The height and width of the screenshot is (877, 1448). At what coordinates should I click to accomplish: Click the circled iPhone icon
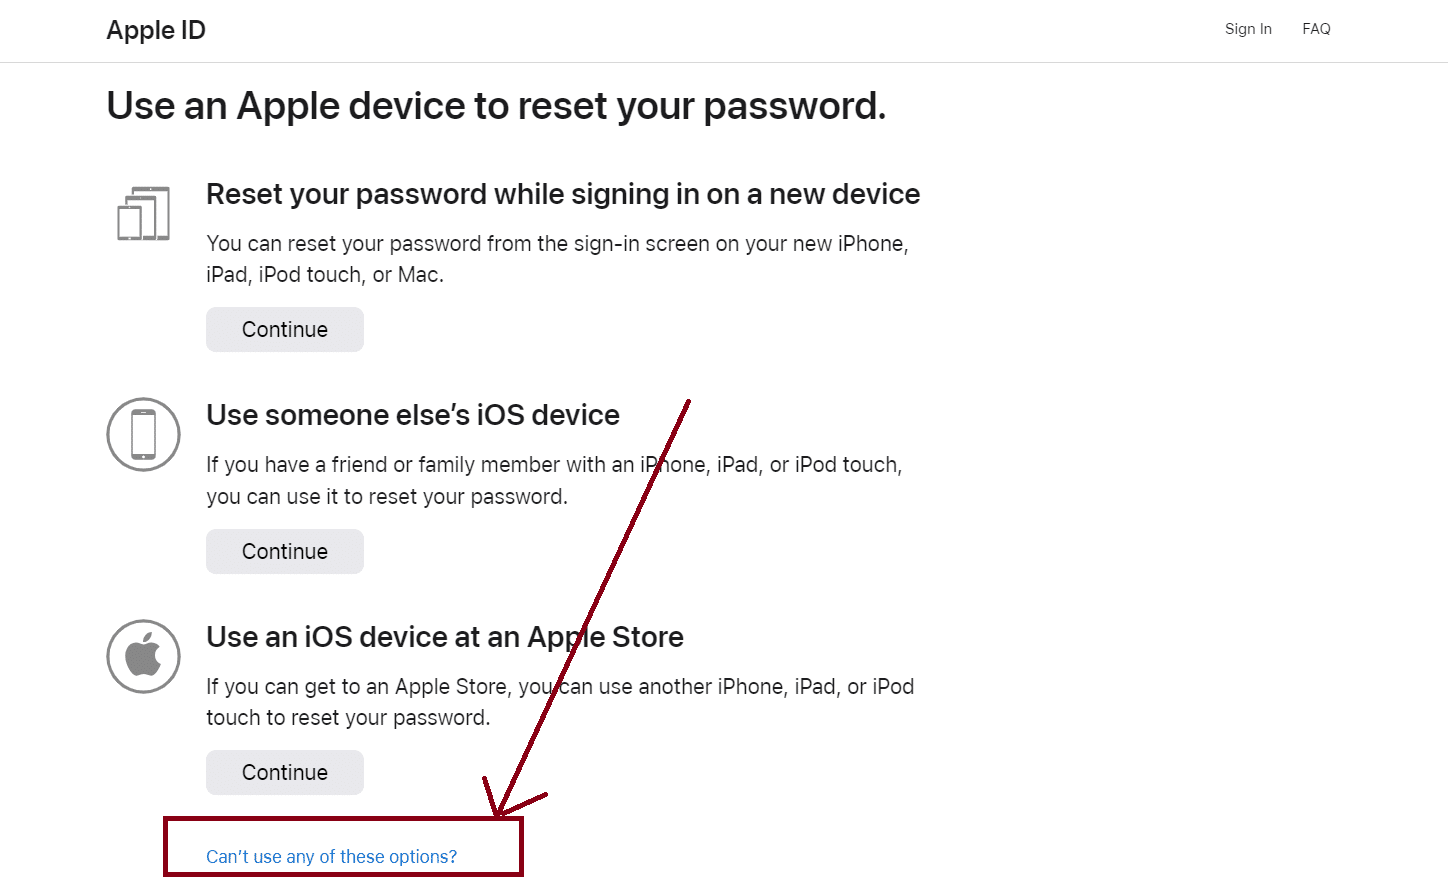point(144,434)
